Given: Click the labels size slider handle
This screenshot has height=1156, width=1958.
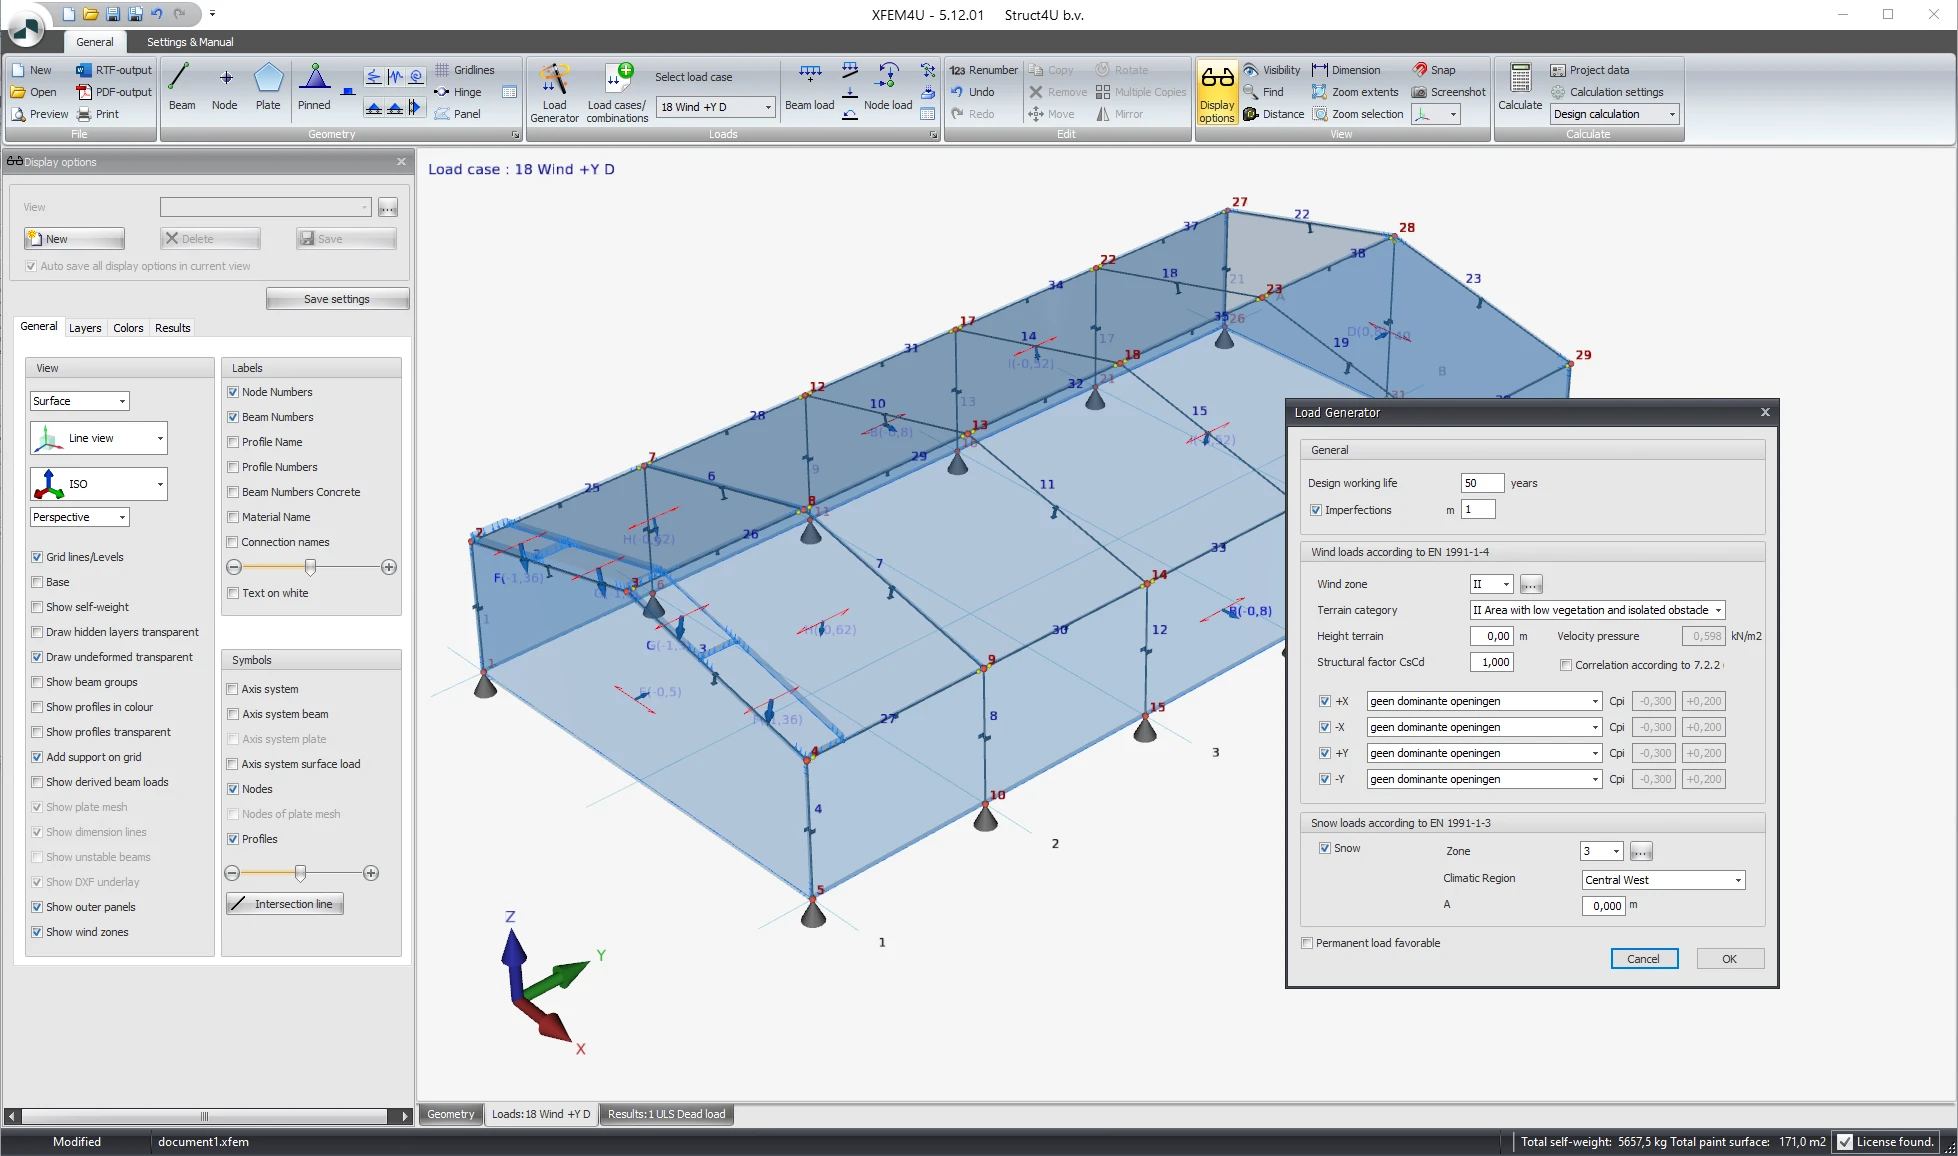Looking at the screenshot, I should coord(311,567).
